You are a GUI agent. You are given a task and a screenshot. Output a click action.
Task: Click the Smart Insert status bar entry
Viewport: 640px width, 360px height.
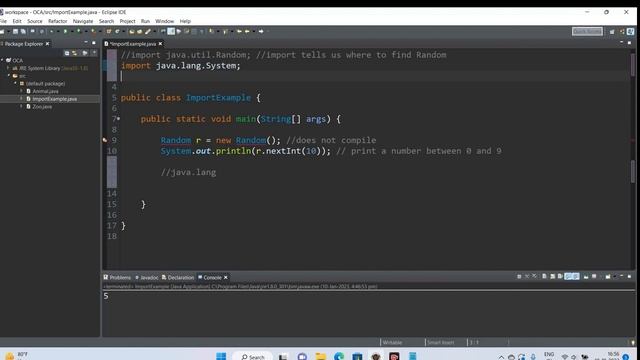point(440,342)
